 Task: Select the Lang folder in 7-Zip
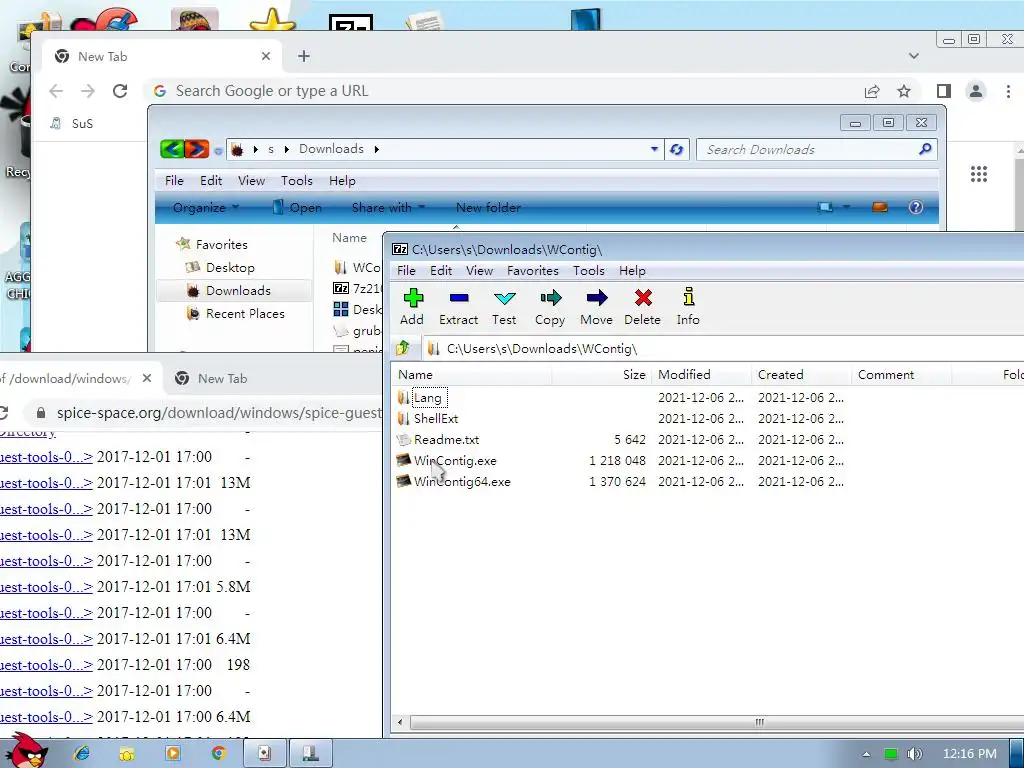[428, 398]
